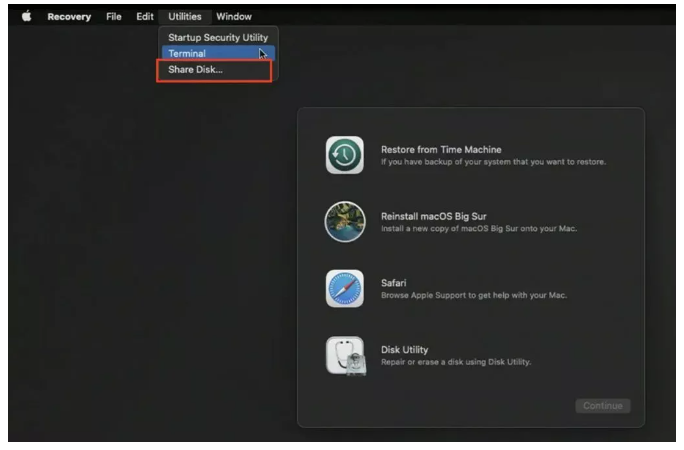Select the Safari option title text
Viewport: 684px width, 450px height.
pos(393,283)
